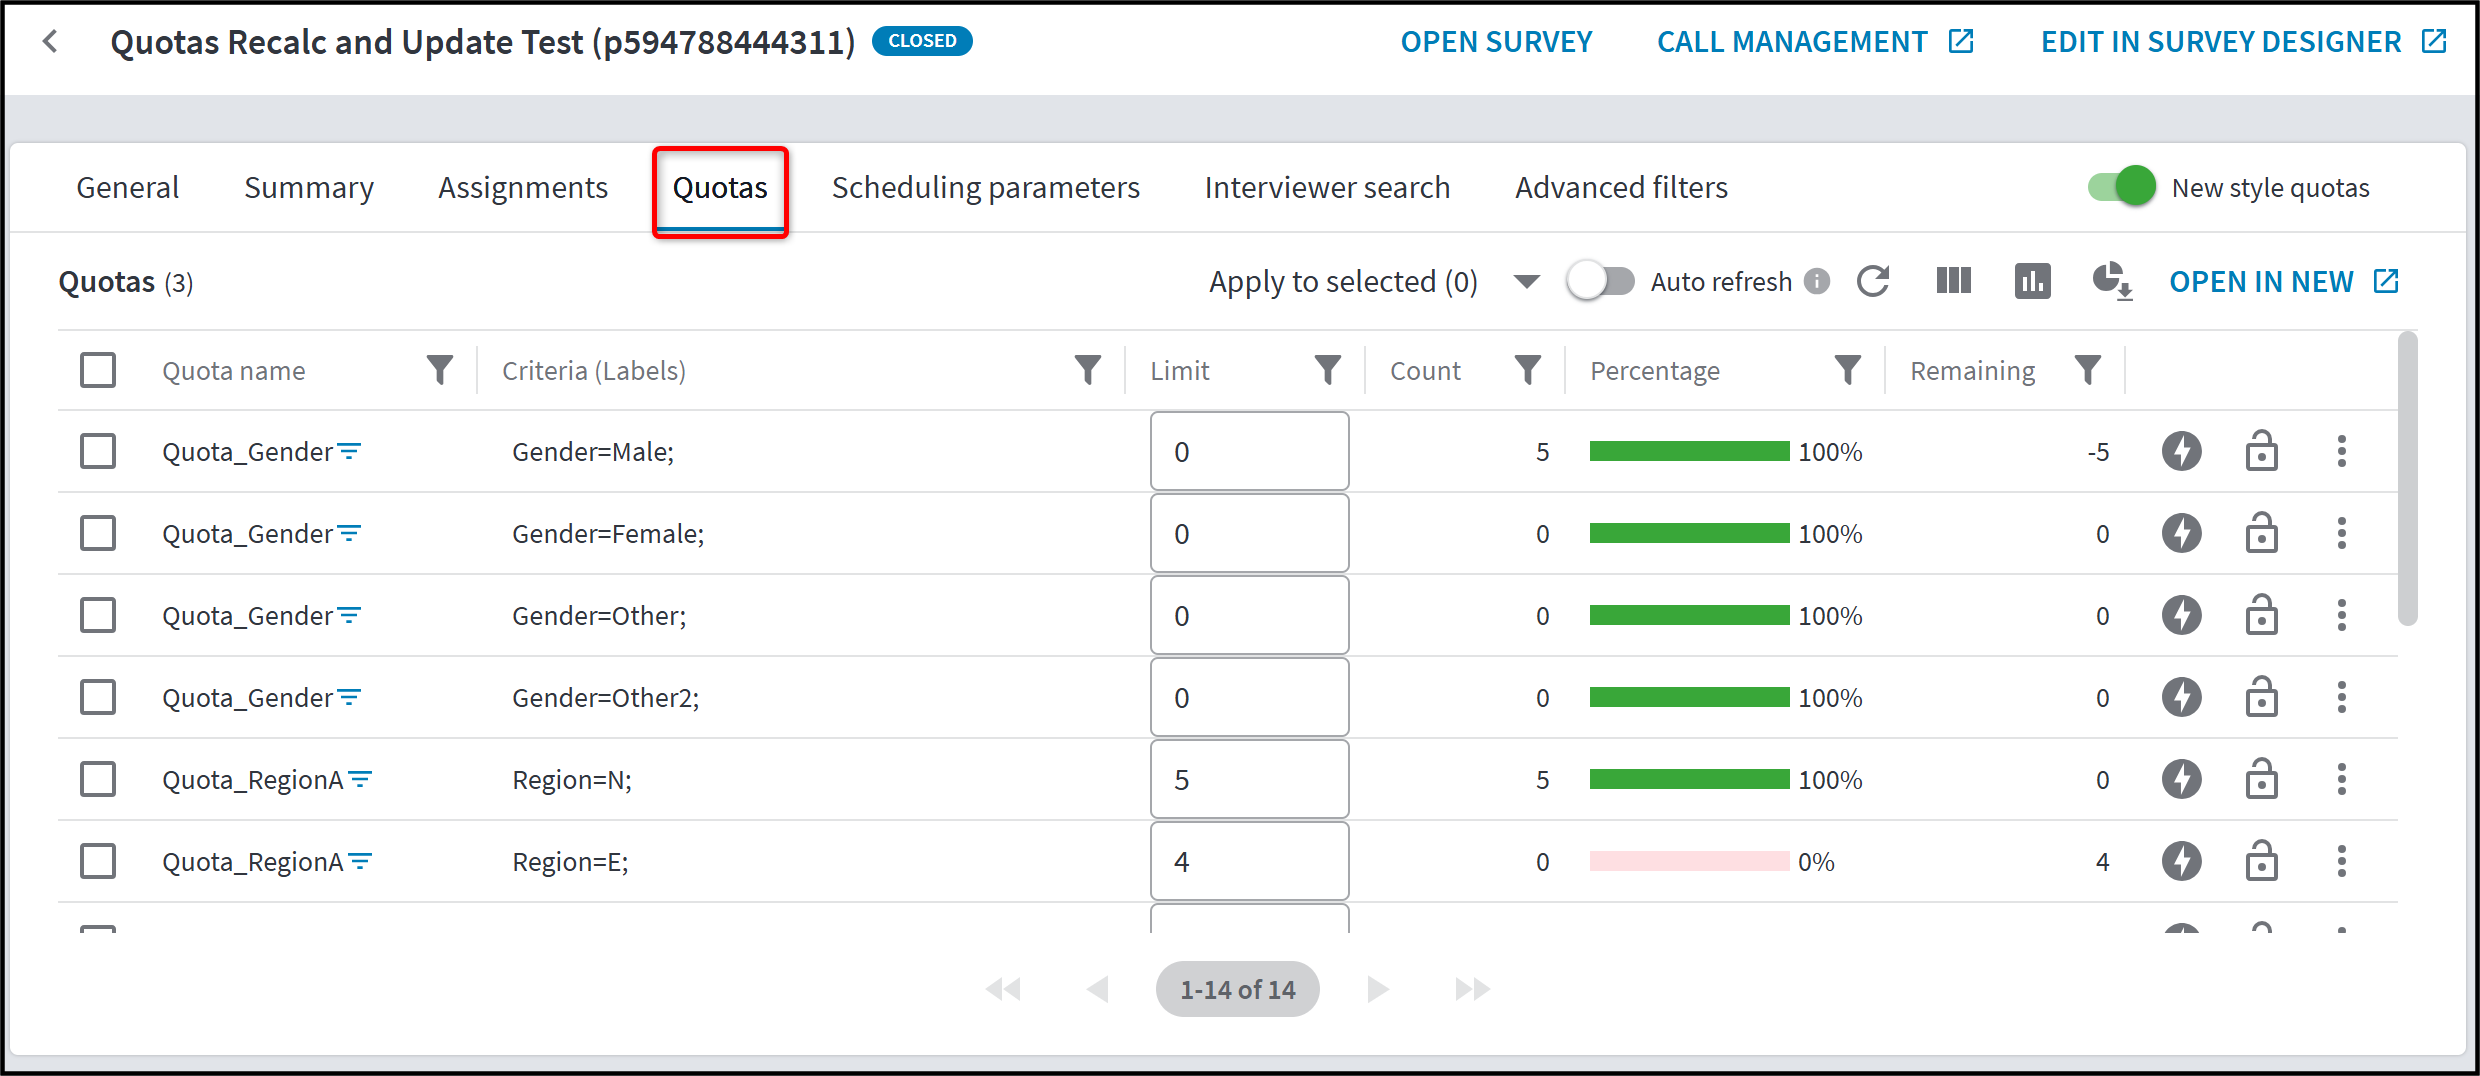The height and width of the screenshot is (1076, 2480).
Task: Click lock icon for Gender=Other; row
Action: (x=2261, y=614)
